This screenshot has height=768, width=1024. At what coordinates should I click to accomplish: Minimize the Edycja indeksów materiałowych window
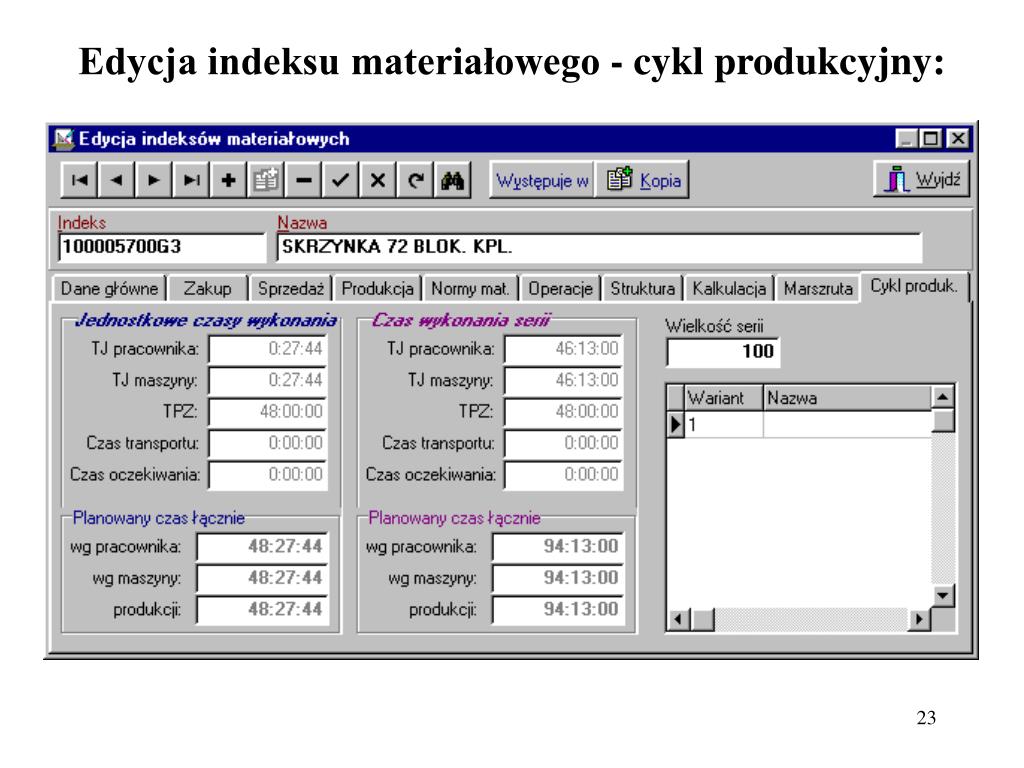tap(906, 138)
